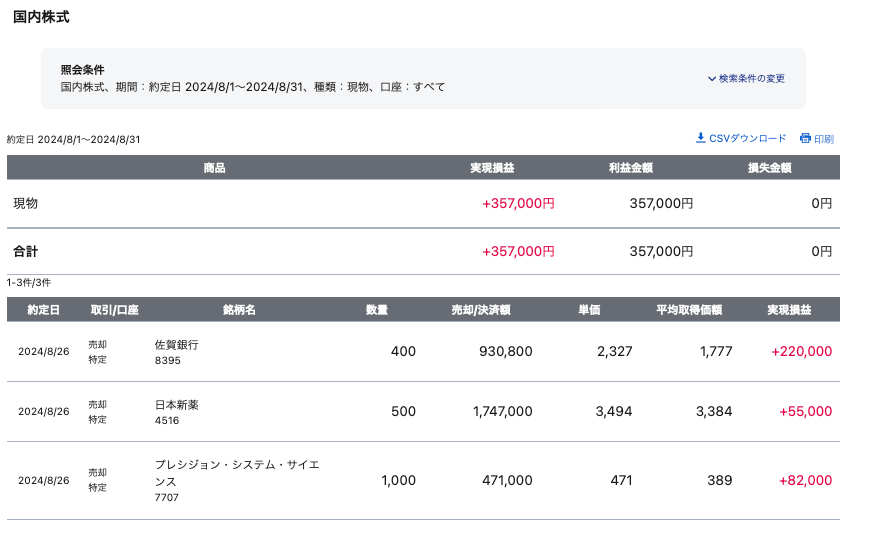The width and height of the screenshot is (871, 536).
Task: Select the 合計 total row label
Action: (26, 251)
